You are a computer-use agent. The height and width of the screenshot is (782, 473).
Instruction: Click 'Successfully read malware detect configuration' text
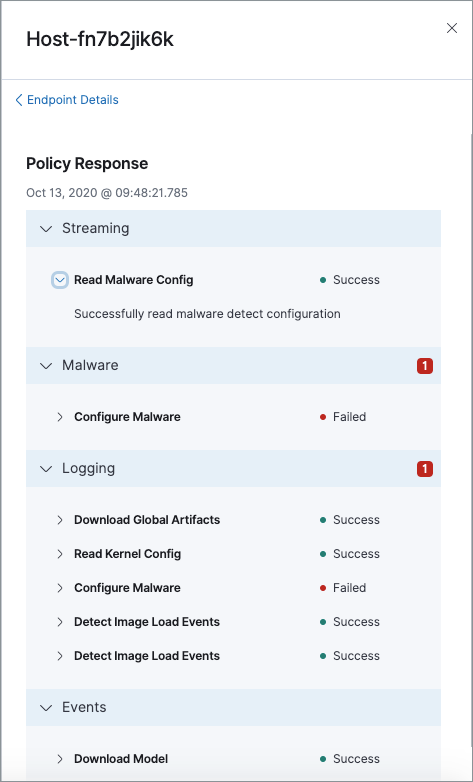point(207,314)
